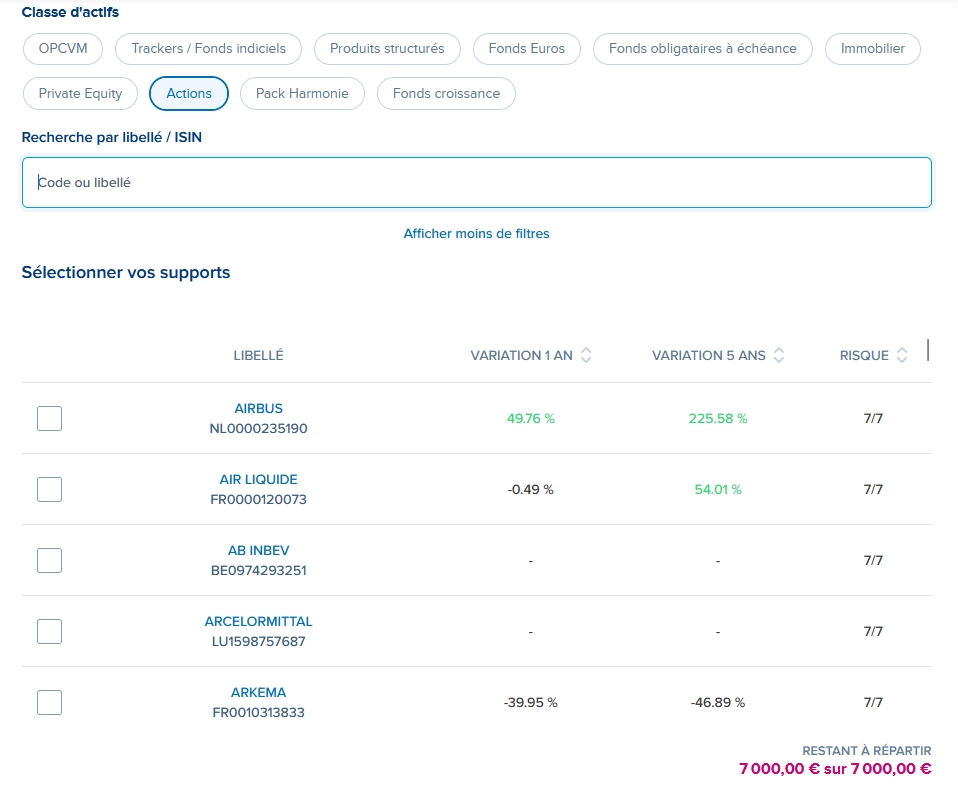Select the AIR LIQUIDE checkbox
This screenshot has width=958, height=789.
[49, 489]
